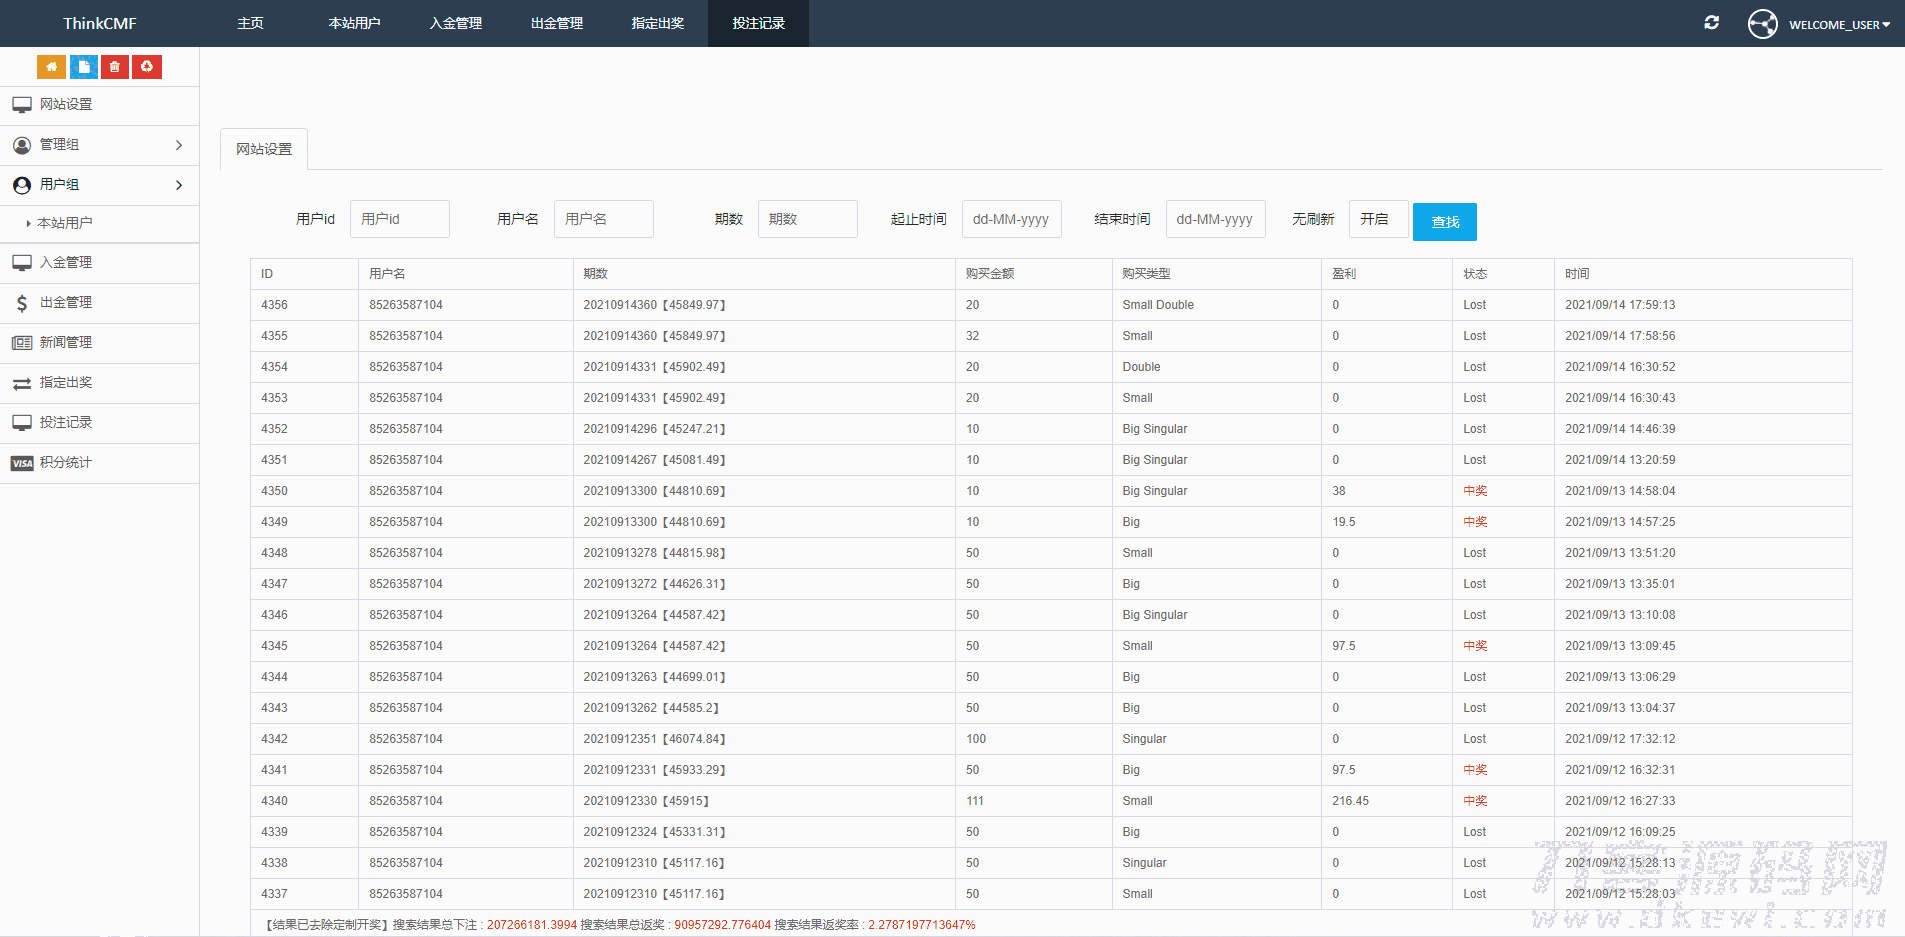Open 新闻管理 in the sidebar
This screenshot has width=1905, height=937.
point(66,342)
